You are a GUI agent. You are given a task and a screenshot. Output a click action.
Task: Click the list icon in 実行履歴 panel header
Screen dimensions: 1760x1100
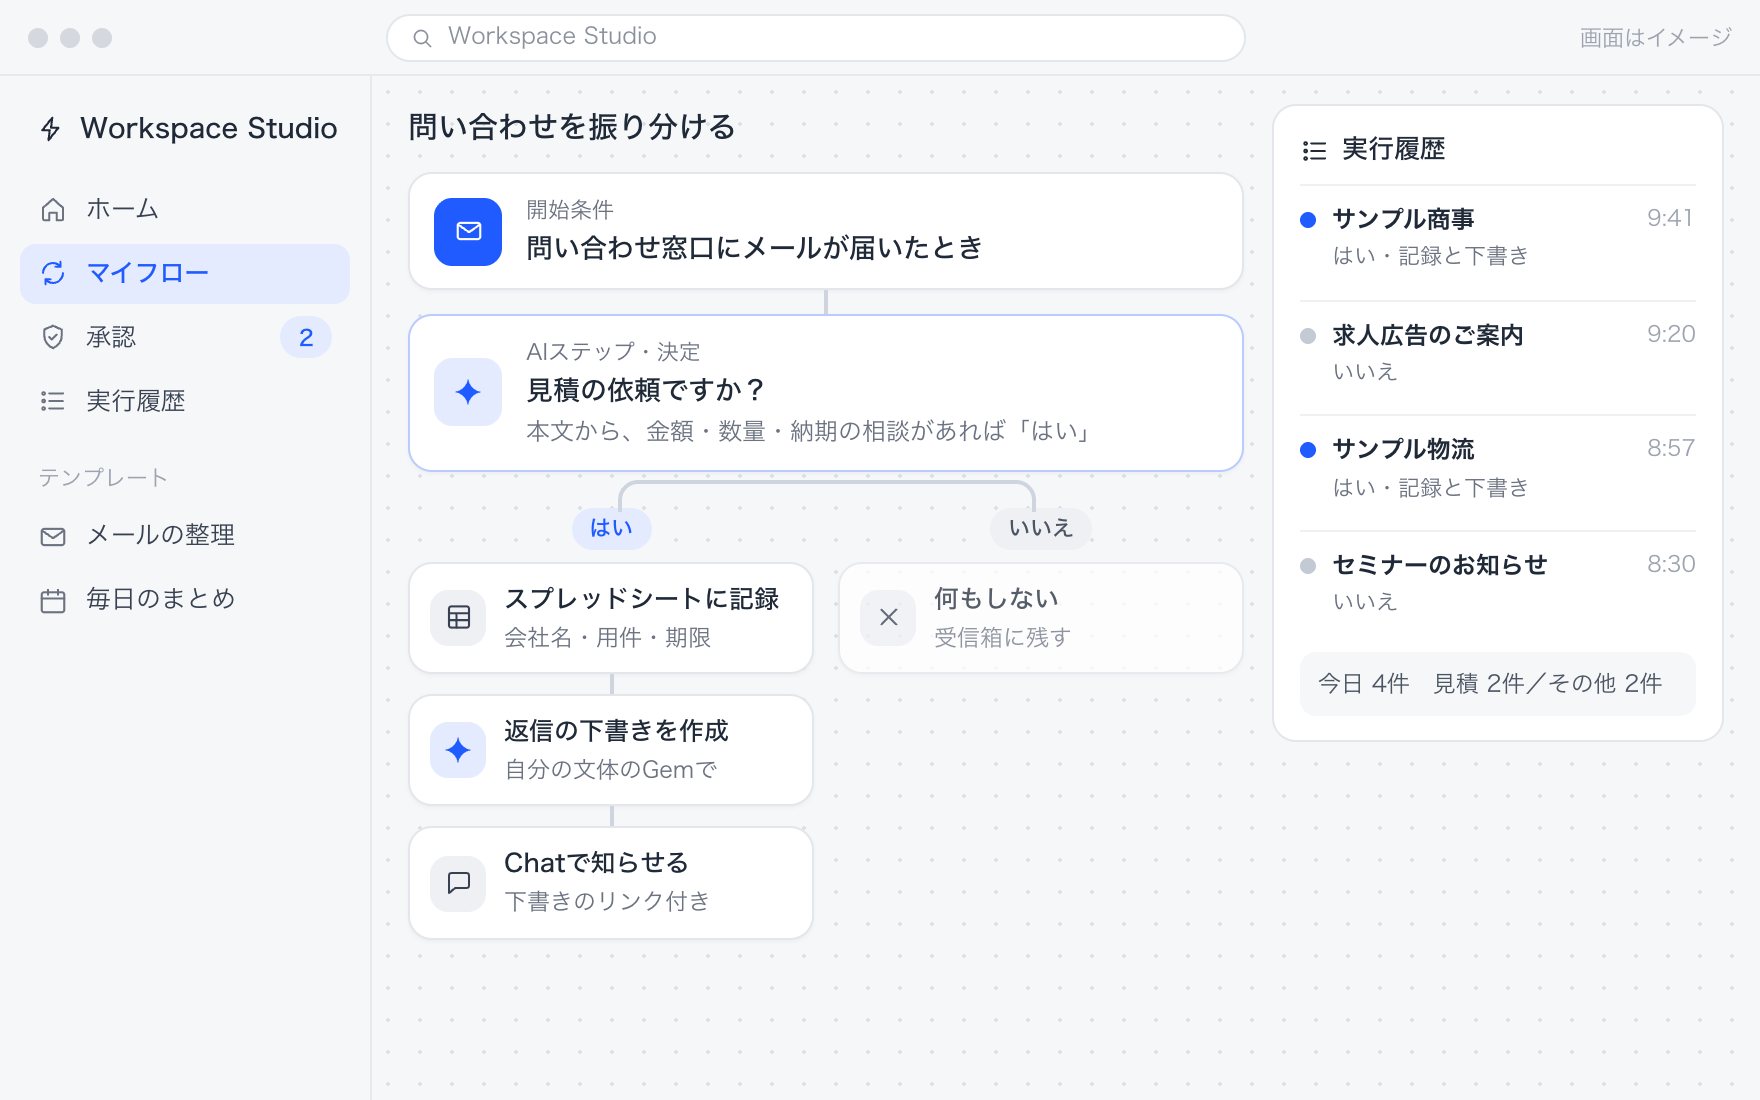point(1314,150)
